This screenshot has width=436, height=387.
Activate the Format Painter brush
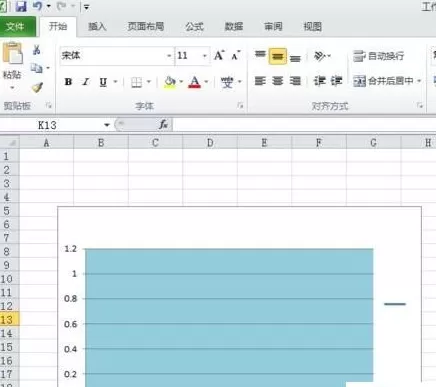tap(37, 87)
